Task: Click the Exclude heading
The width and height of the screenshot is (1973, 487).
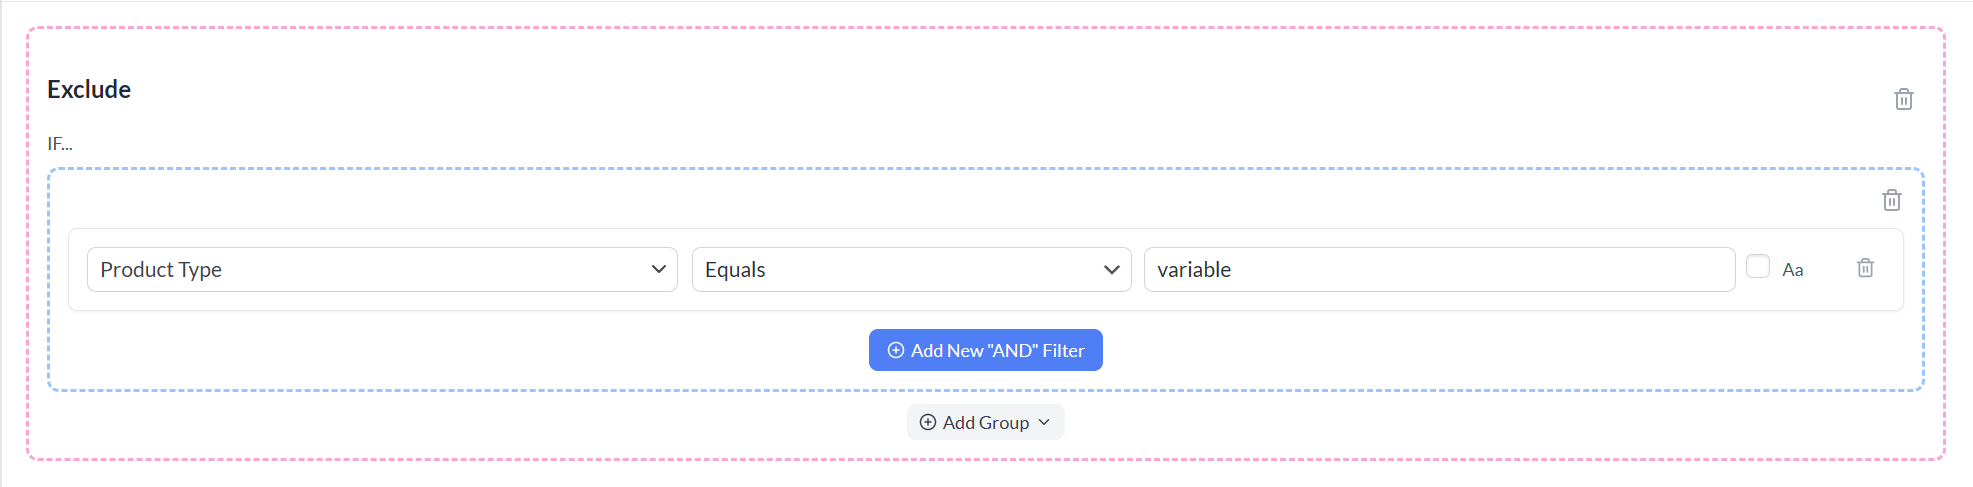Action: (89, 89)
